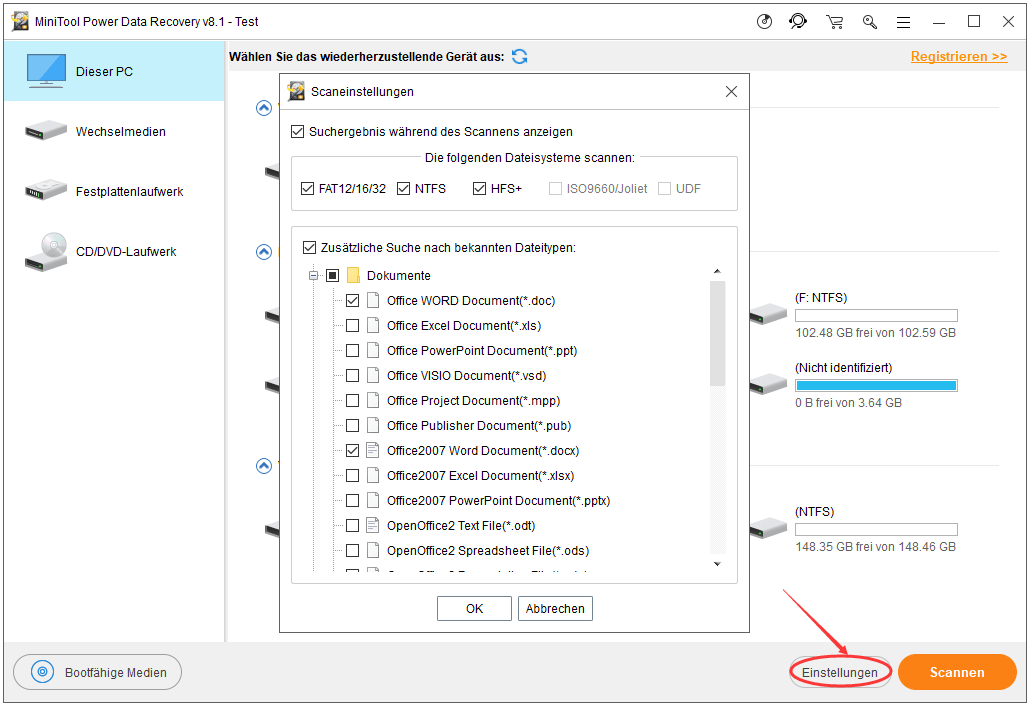Open the hamburger menu in the title bar
This screenshot has height=705, width=1029.
pyautogui.click(x=904, y=22)
